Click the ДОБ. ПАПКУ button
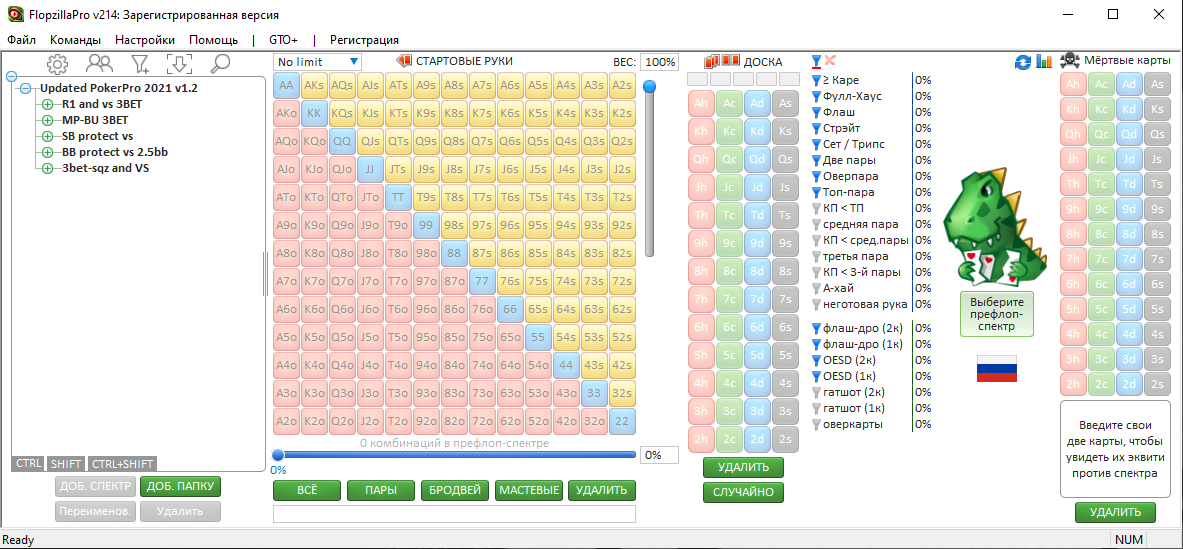This screenshot has width=1183, height=549. tap(180, 486)
